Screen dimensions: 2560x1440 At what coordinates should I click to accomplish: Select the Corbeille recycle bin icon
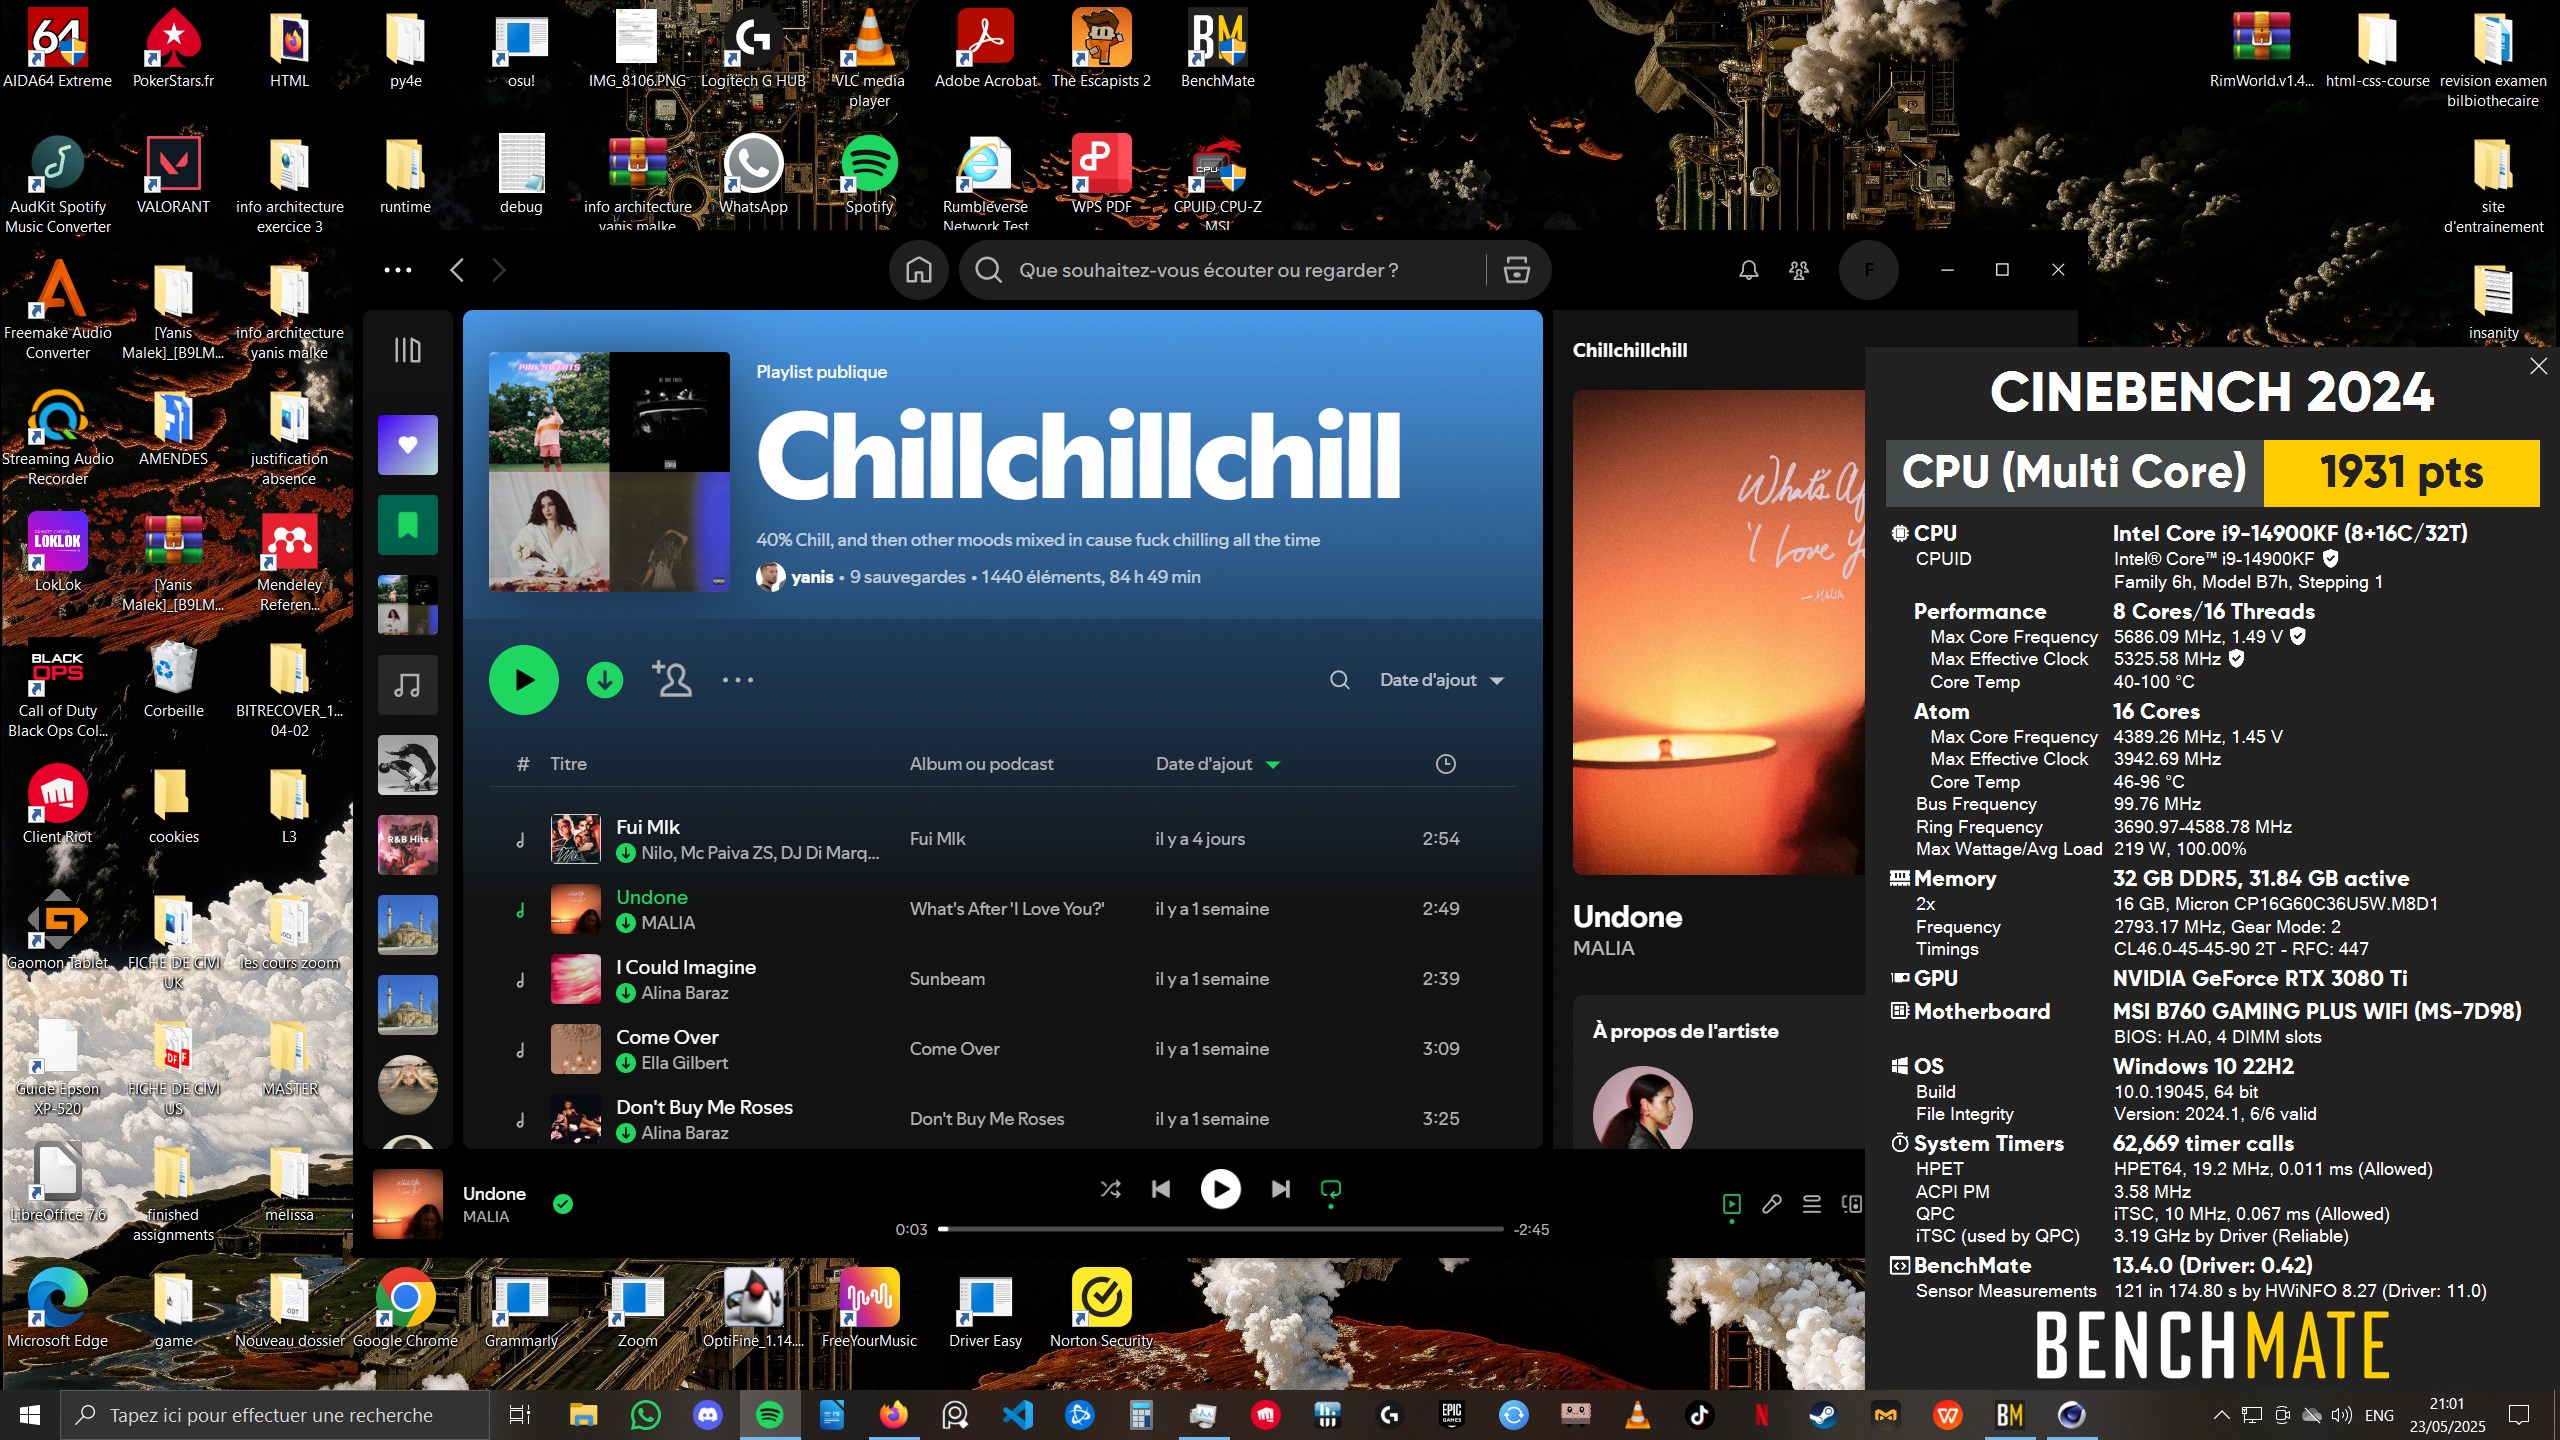(173, 680)
